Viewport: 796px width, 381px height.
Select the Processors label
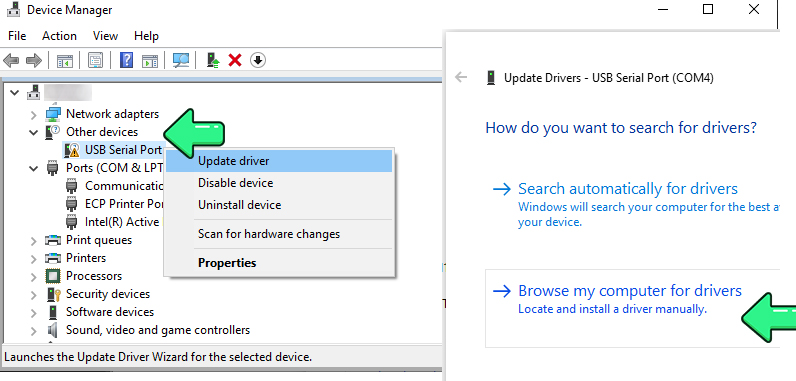[94, 276]
